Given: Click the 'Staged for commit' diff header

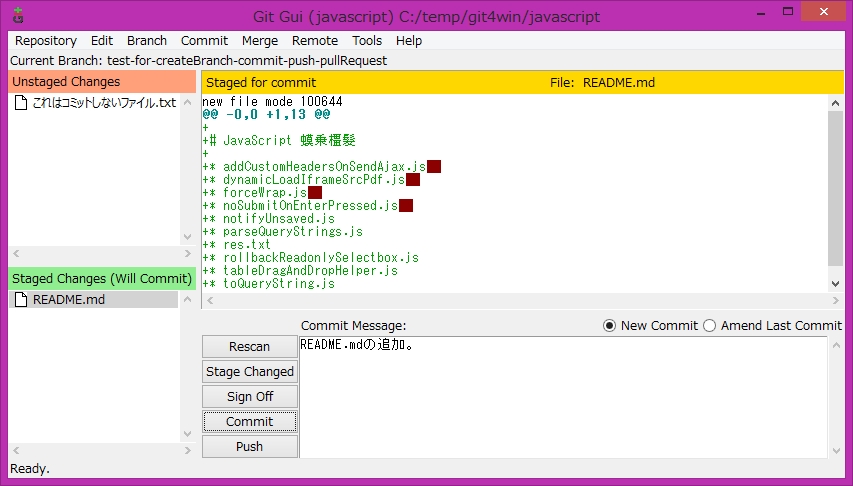Looking at the screenshot, I should pos(261,83).
